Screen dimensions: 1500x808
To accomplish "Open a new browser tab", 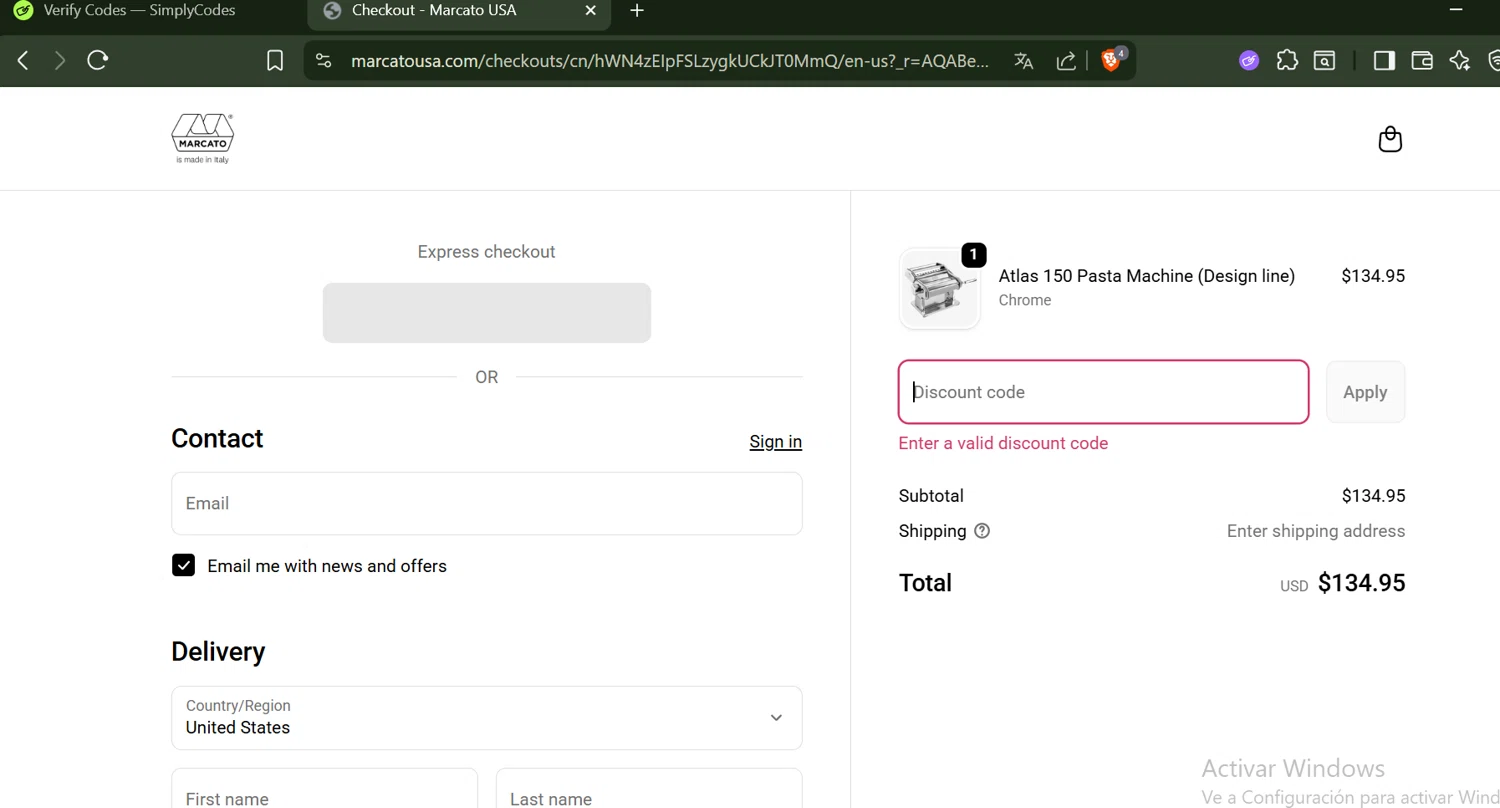I will tap(637, 11).
